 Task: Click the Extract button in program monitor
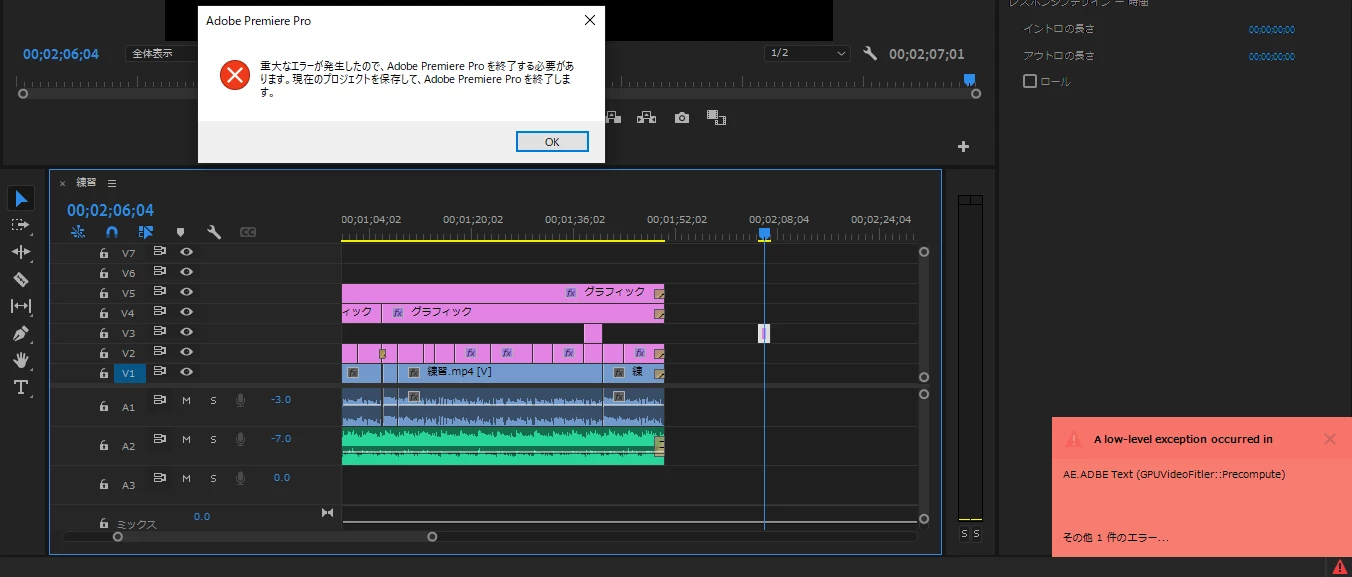coord(647,117)
